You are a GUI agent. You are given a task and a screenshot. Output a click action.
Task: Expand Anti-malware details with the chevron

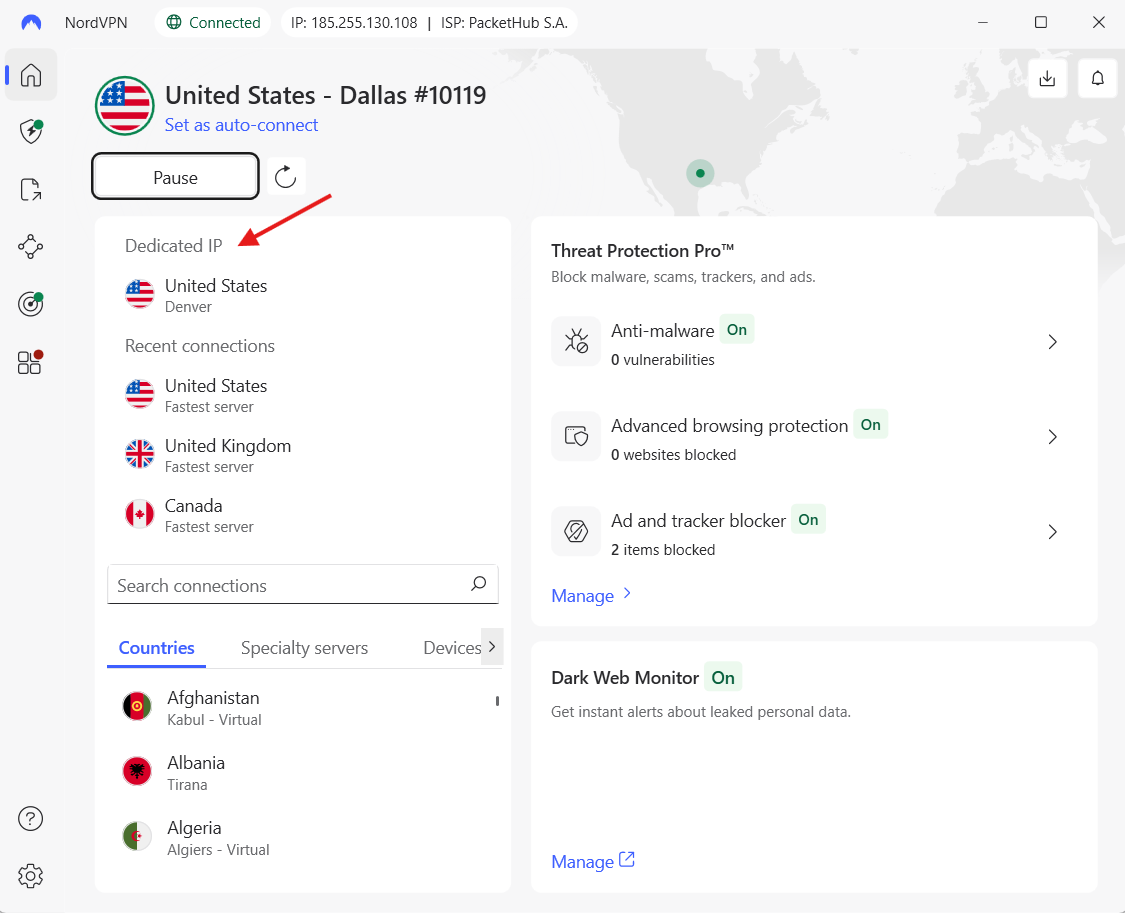point(1052,341)
